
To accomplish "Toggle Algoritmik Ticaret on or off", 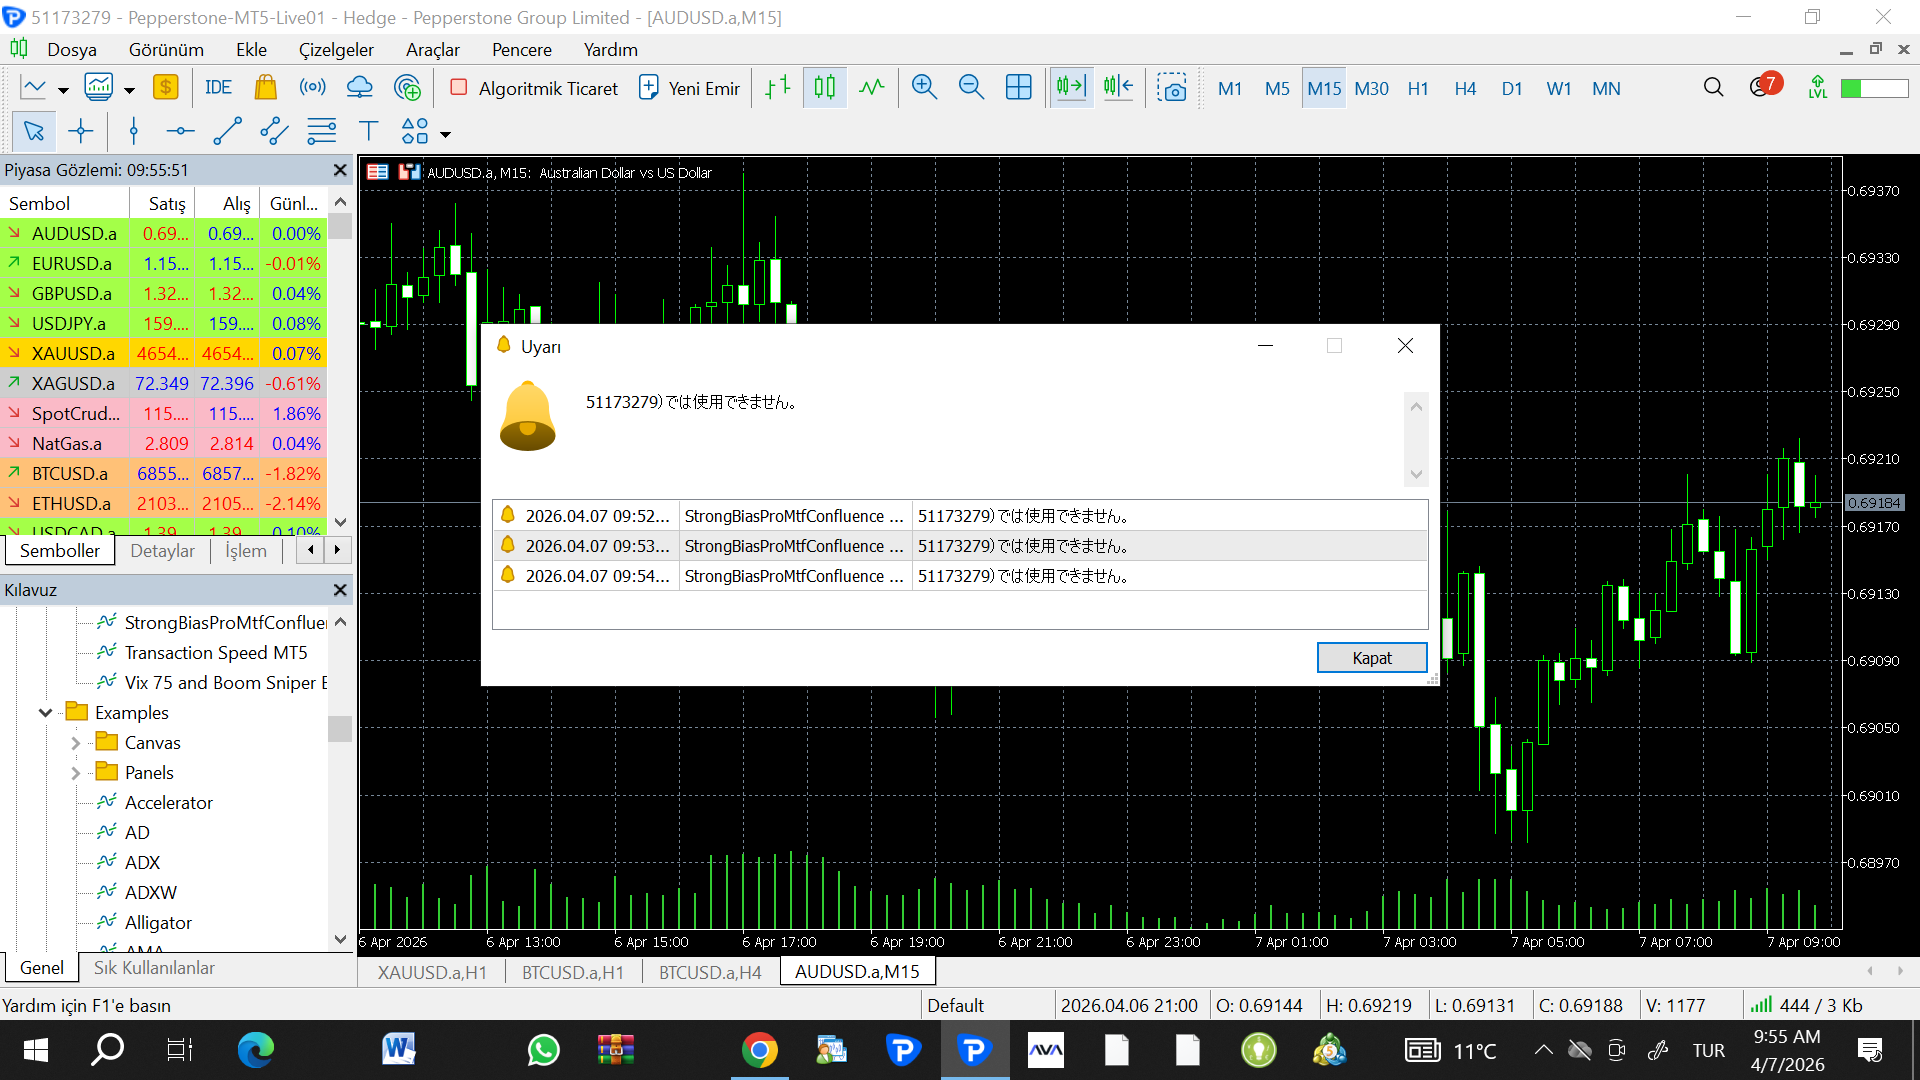I will click(x=534, y=88).
